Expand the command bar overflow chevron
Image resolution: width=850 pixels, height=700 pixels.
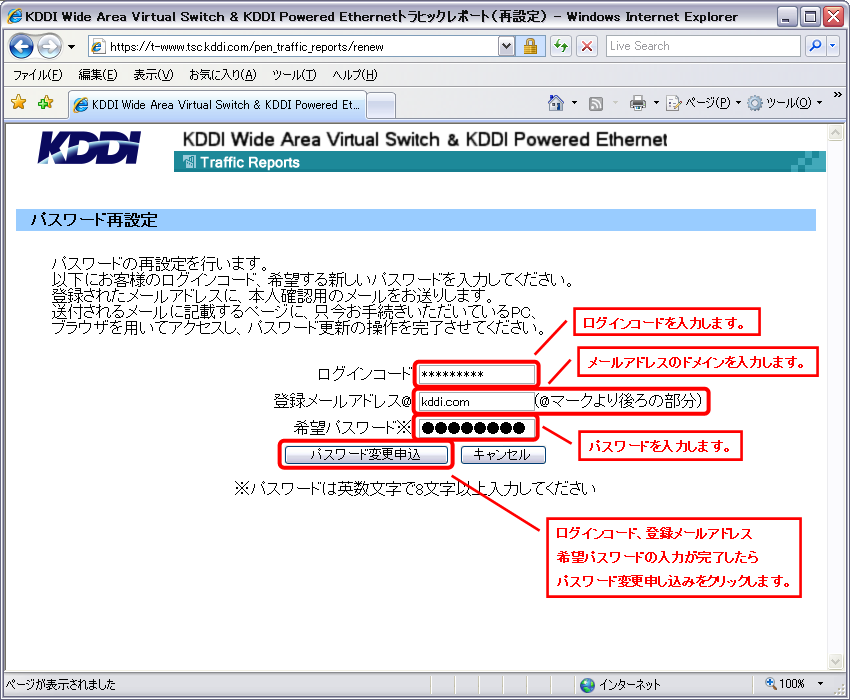point(838,94)
